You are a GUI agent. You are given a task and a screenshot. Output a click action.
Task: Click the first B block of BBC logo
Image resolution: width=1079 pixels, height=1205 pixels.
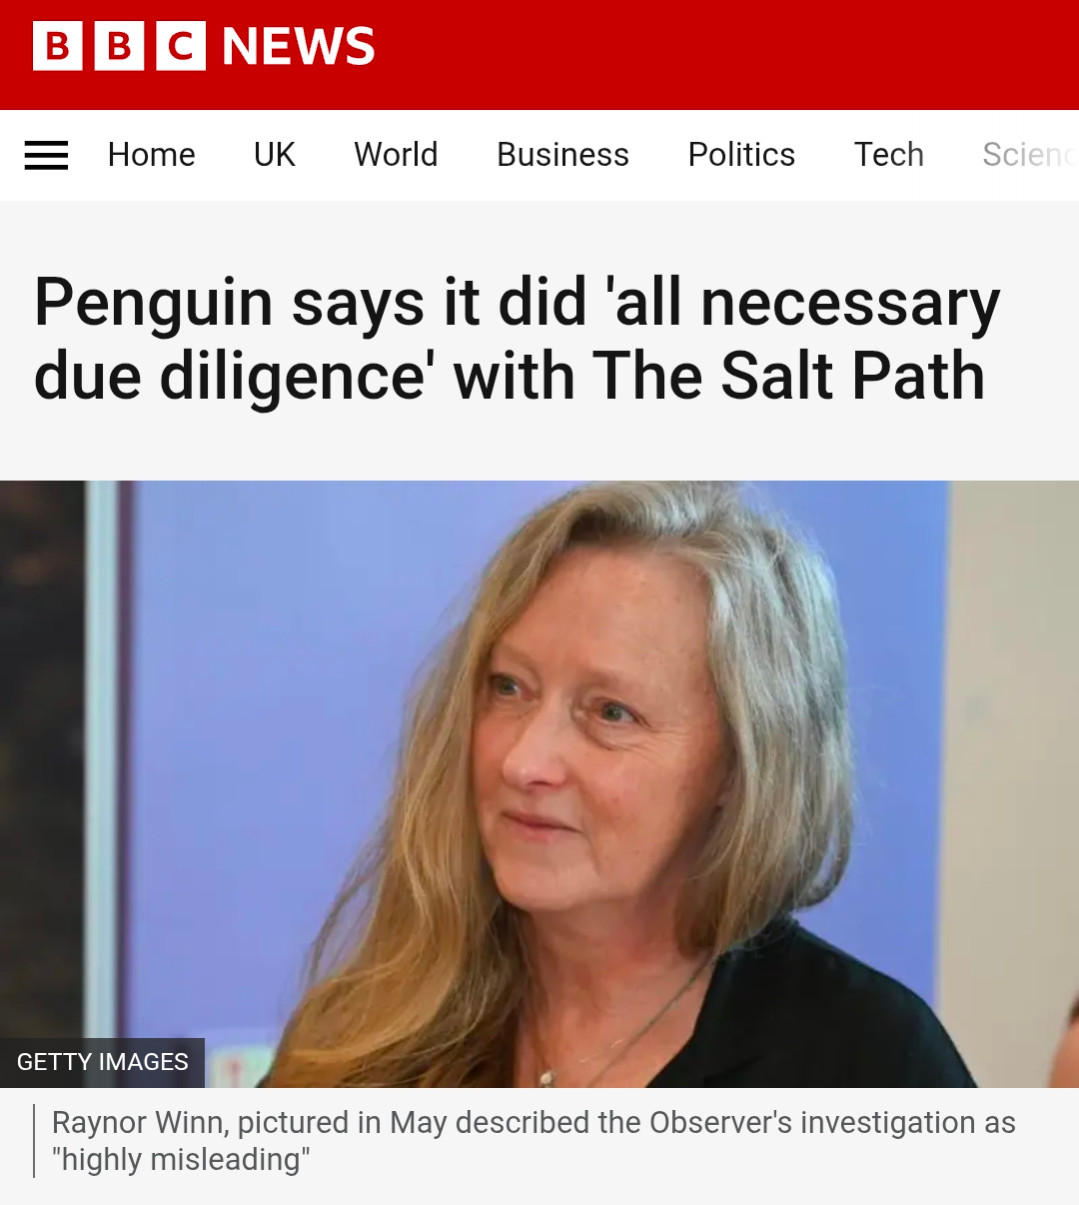[x=58, y=46]
